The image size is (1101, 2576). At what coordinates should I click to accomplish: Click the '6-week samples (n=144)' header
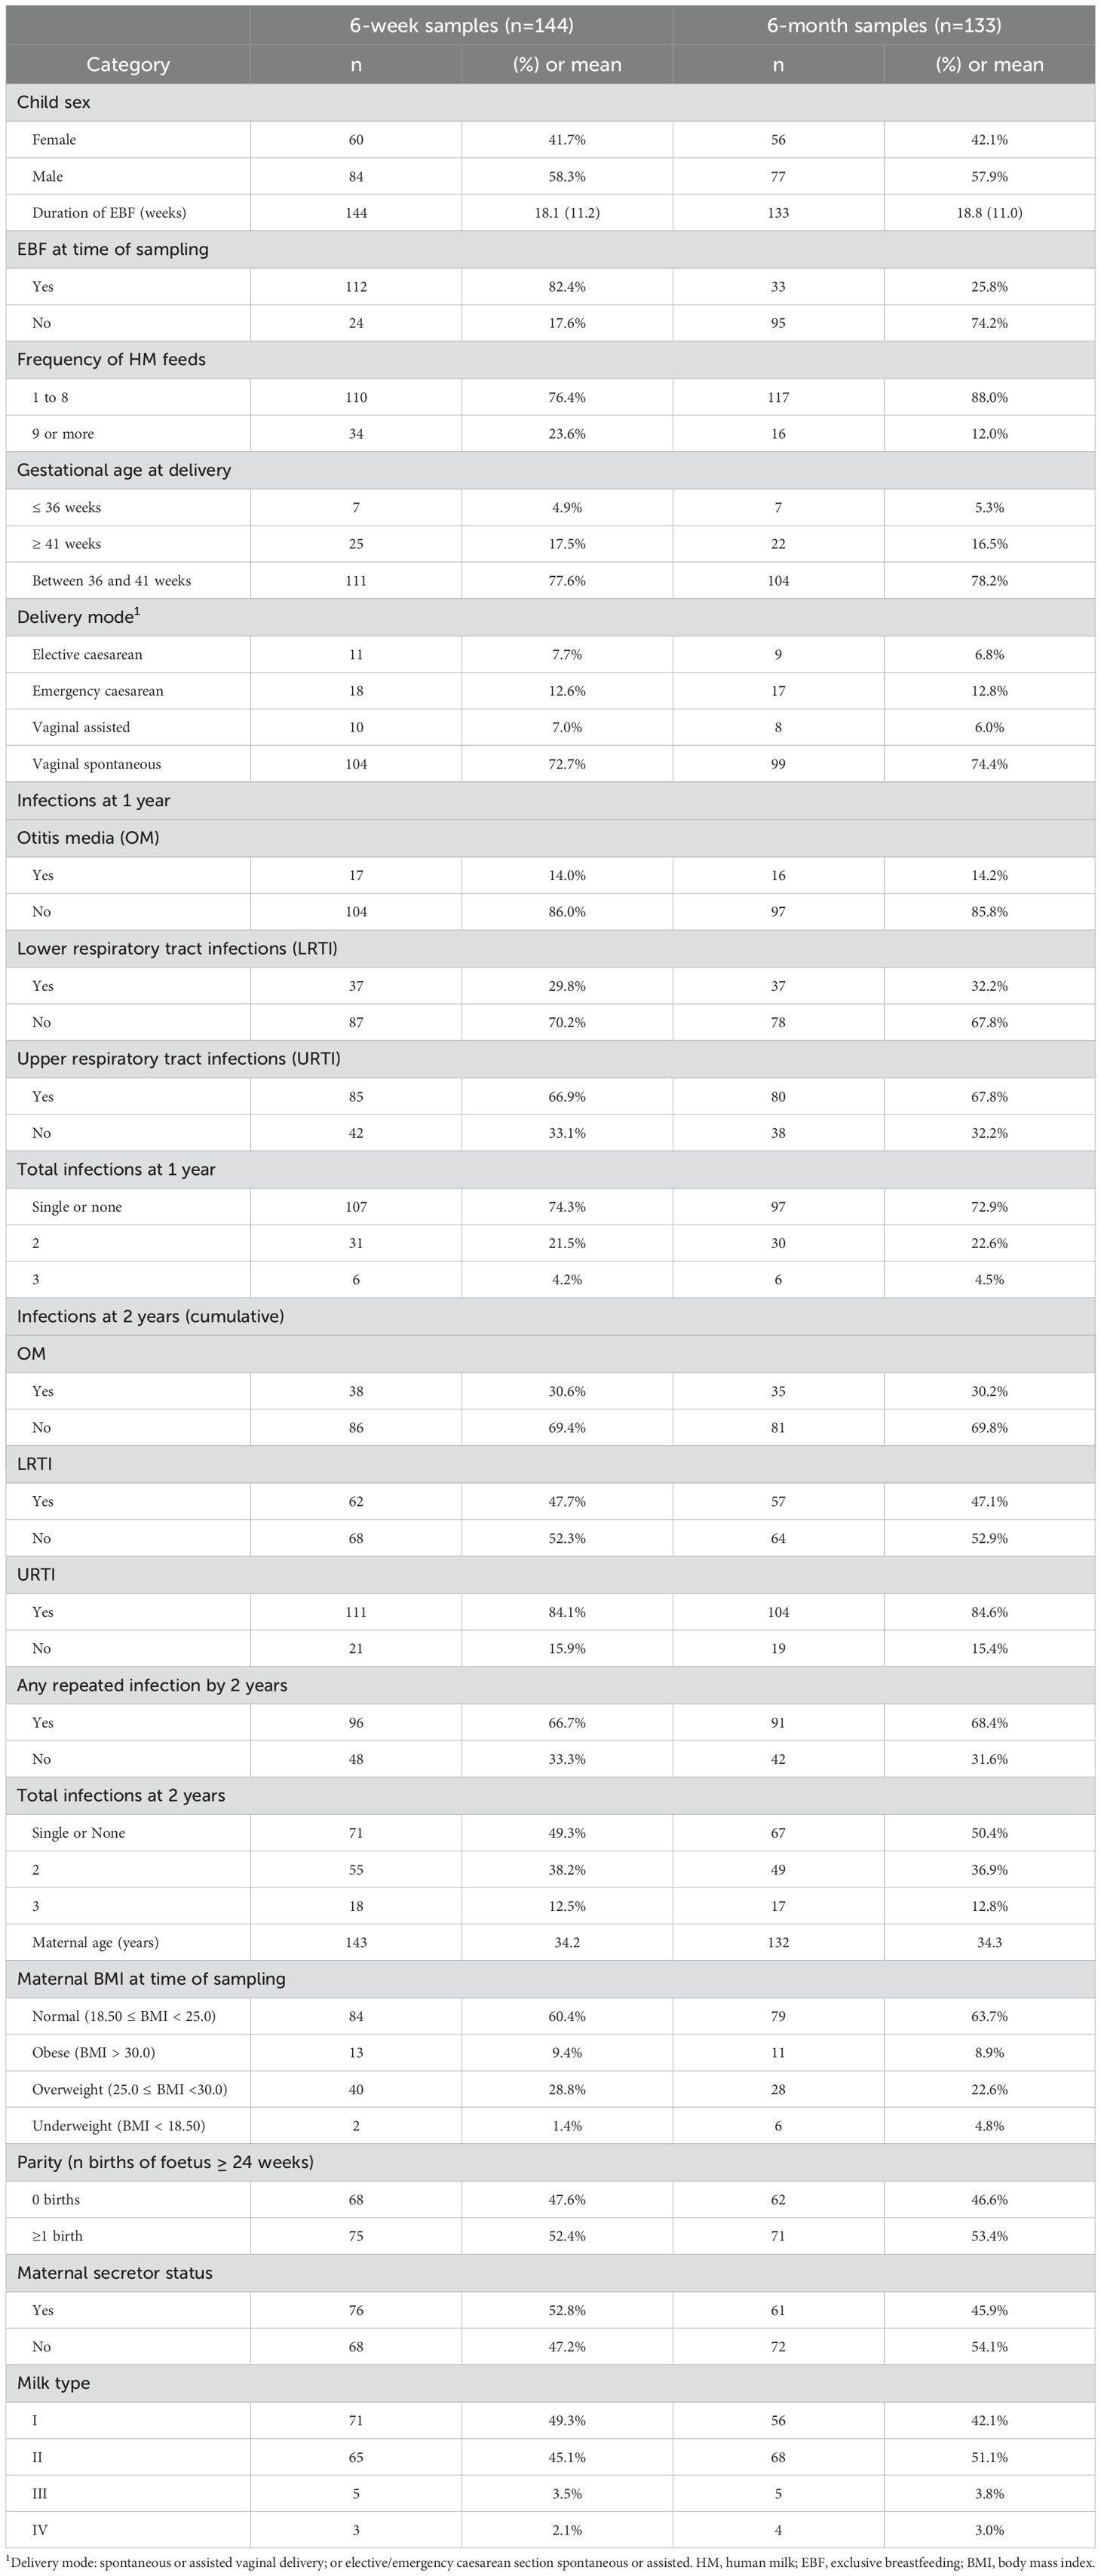[x=461, y=26]
